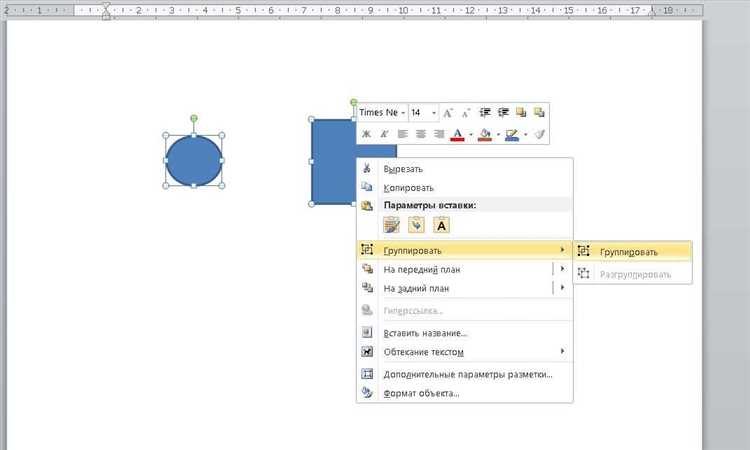
Task: Select the merge formatting paste option
Action: click(416, 225)
